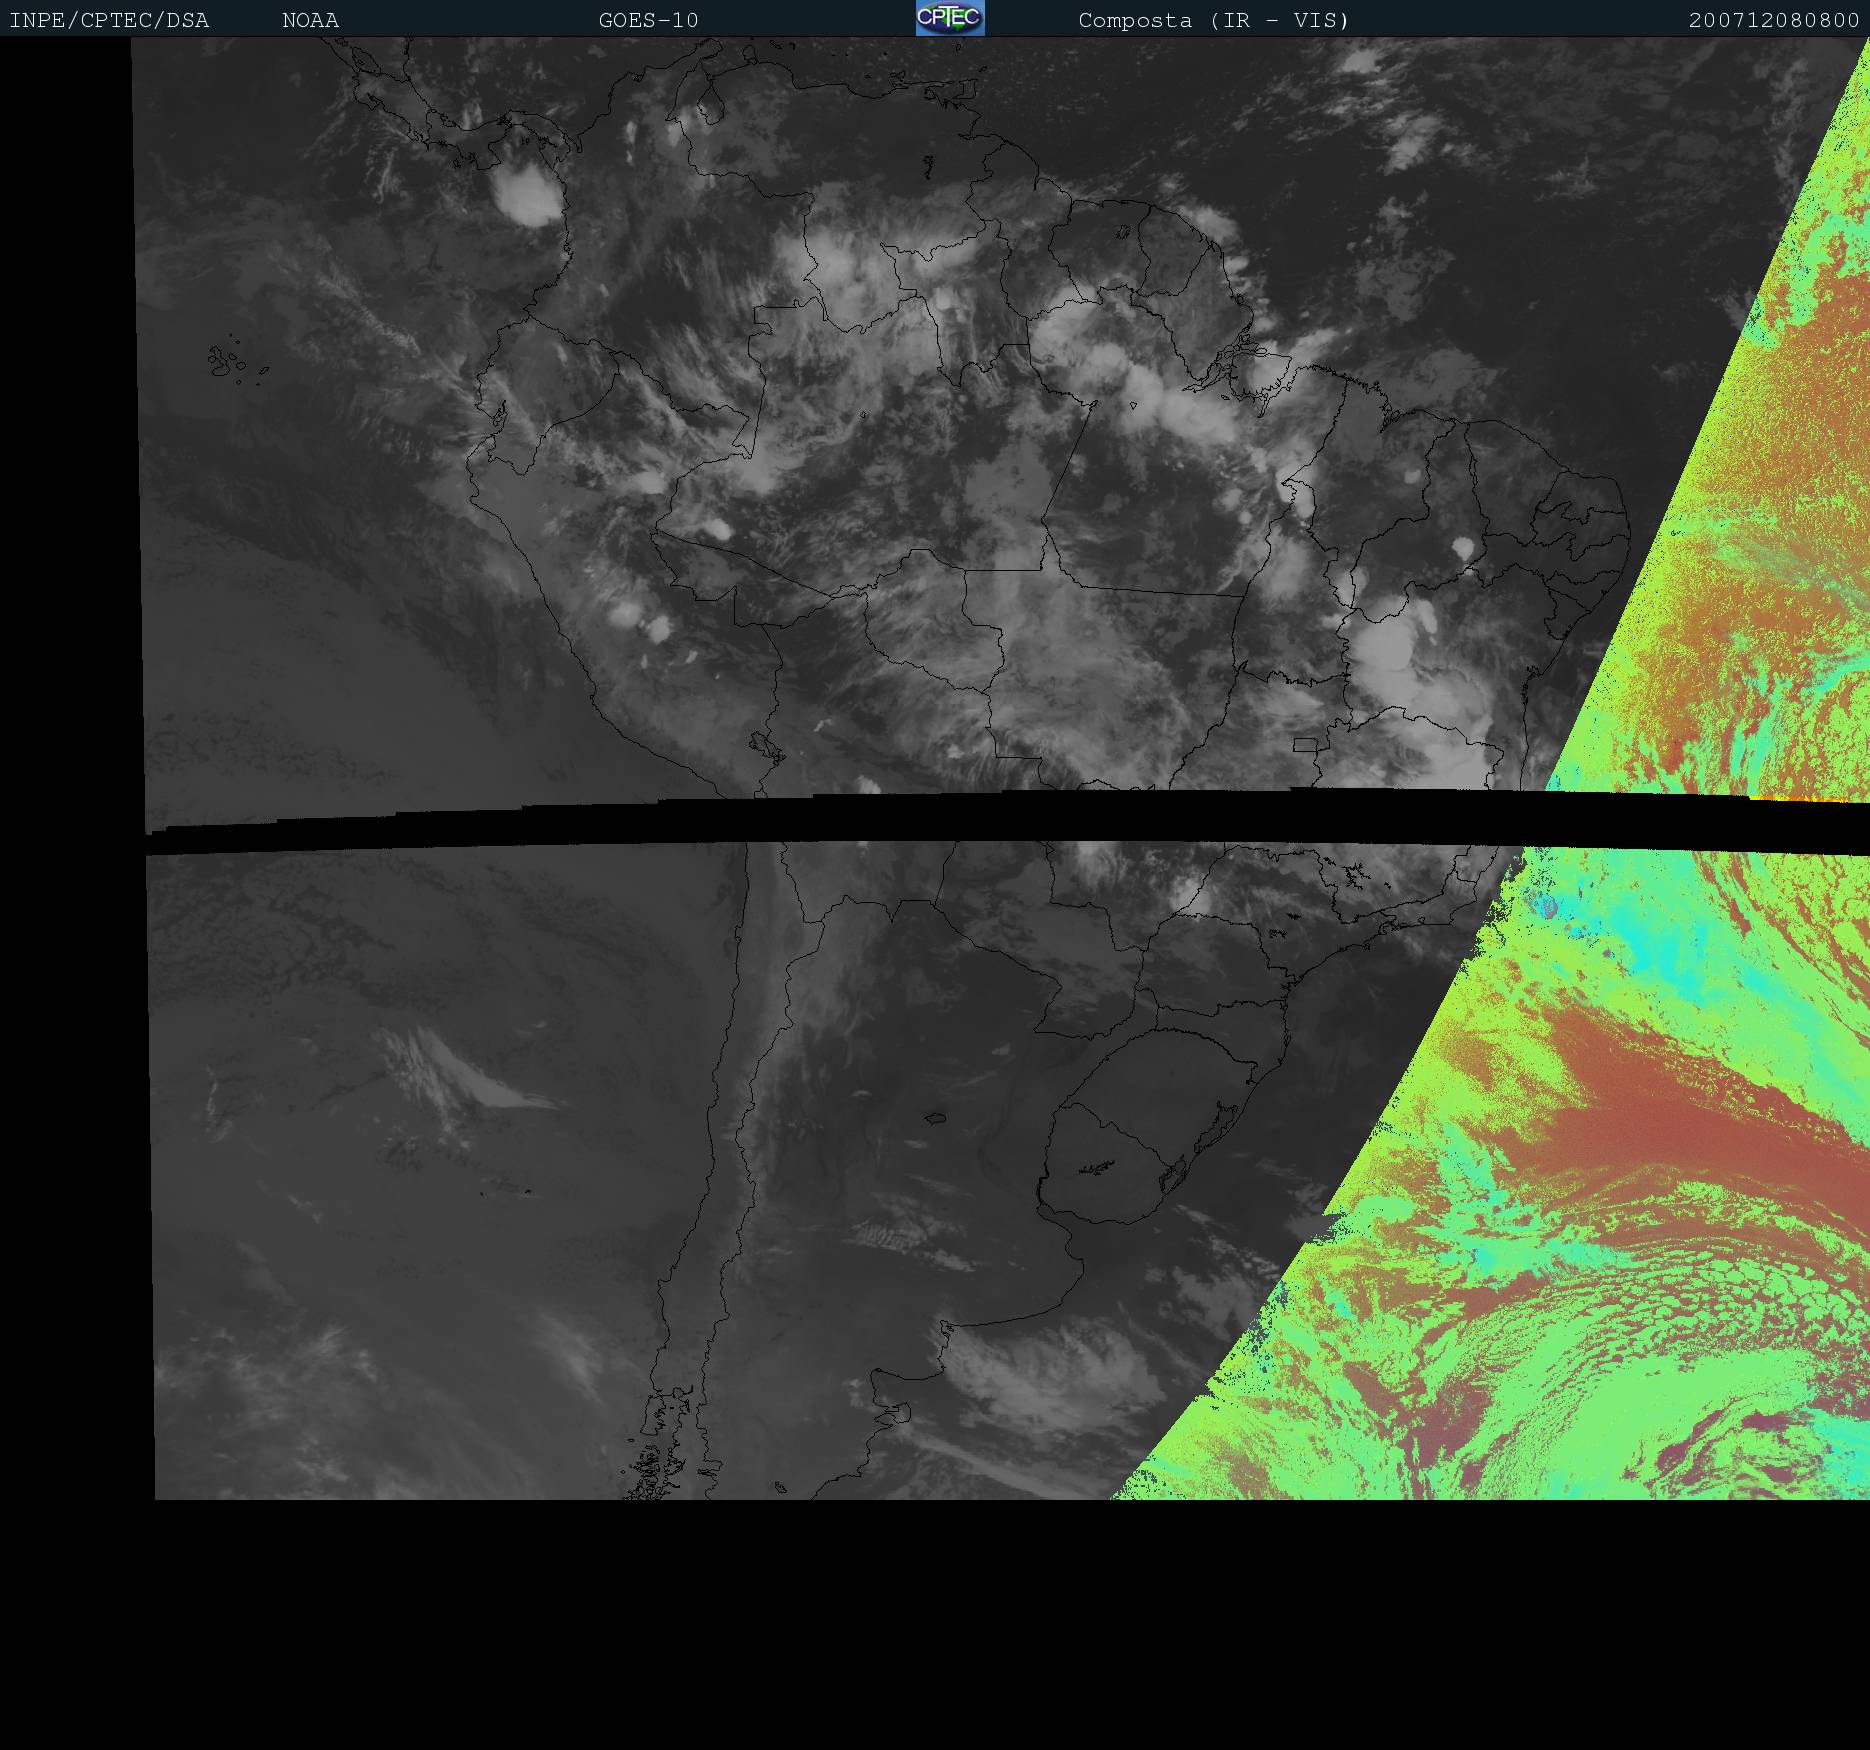Click the INPE/CPTEC/DSA header text
Image resolution: width=1870 pixels, height=1750 pixels.
click(109, 20)
